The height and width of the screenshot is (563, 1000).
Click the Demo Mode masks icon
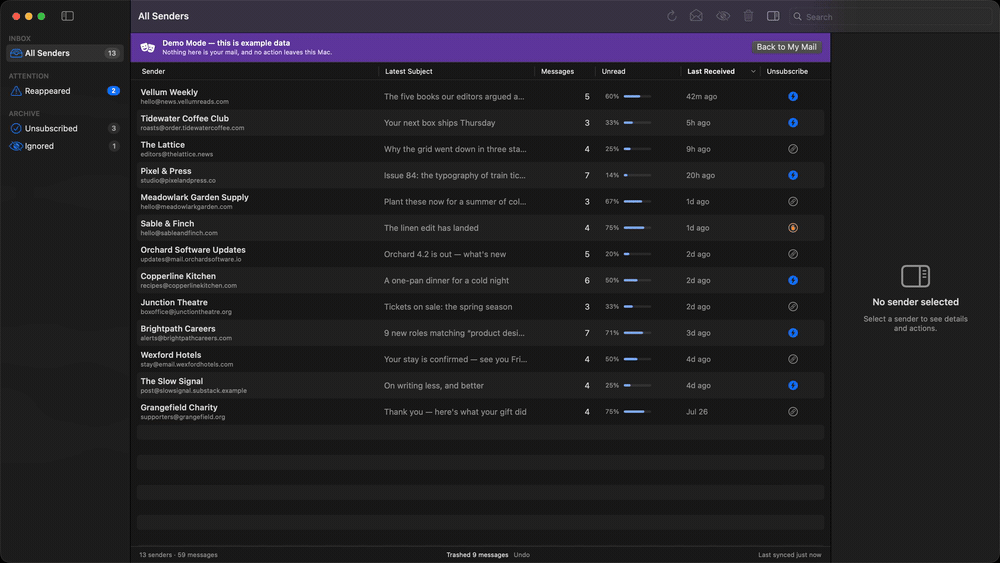pyautogui.click(x=148, y=47)
